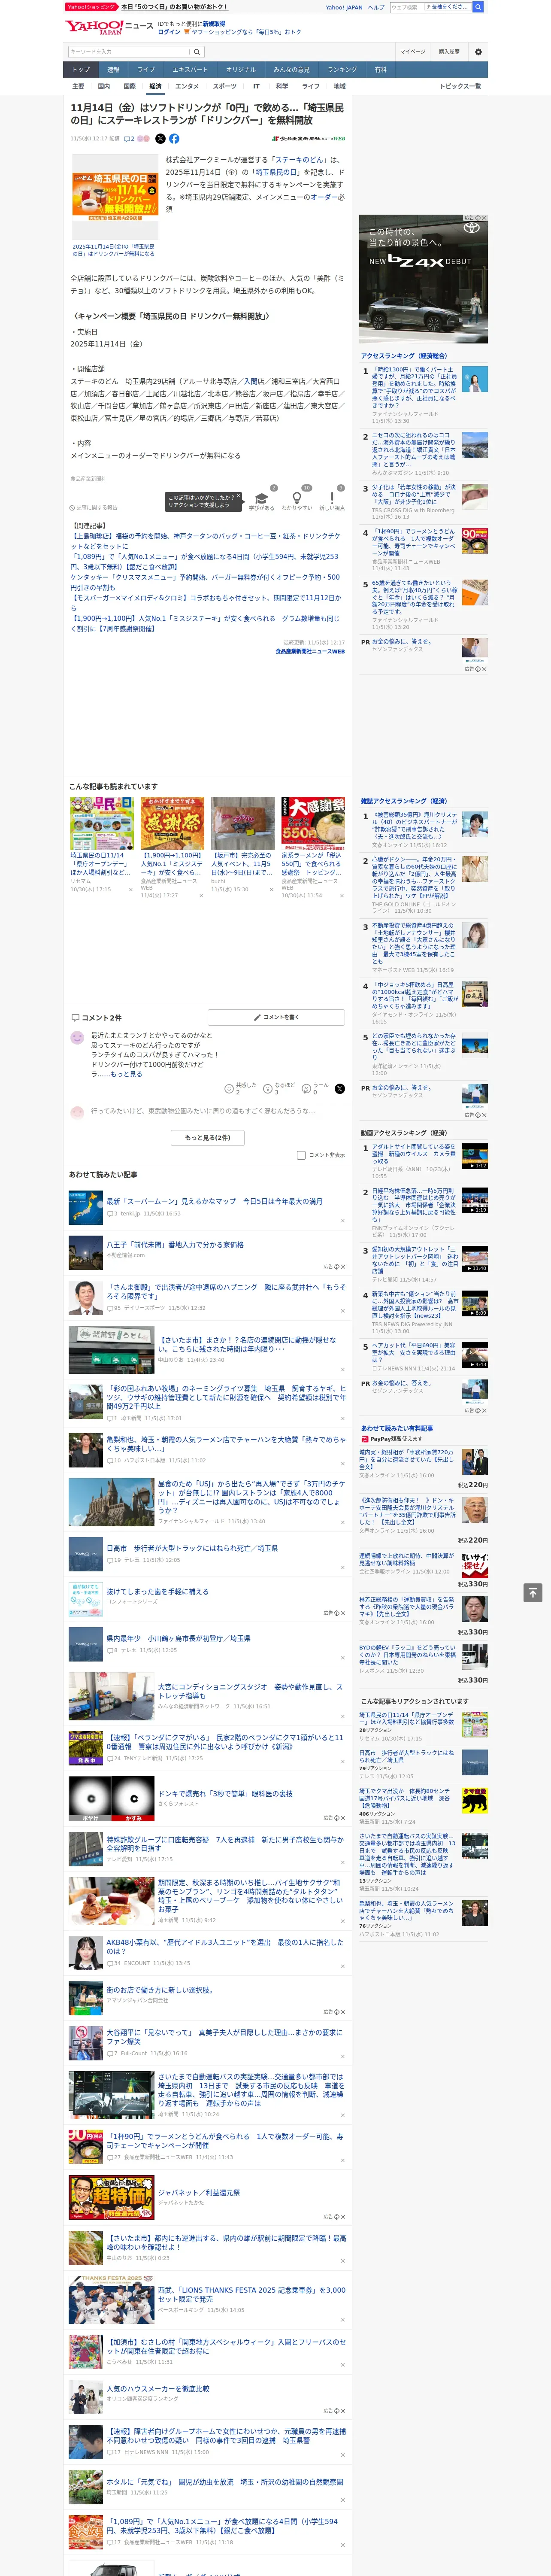Click the ログイン link
Image resolution: width=551 pixels, height=2576 pixels.
click(169, 32)
